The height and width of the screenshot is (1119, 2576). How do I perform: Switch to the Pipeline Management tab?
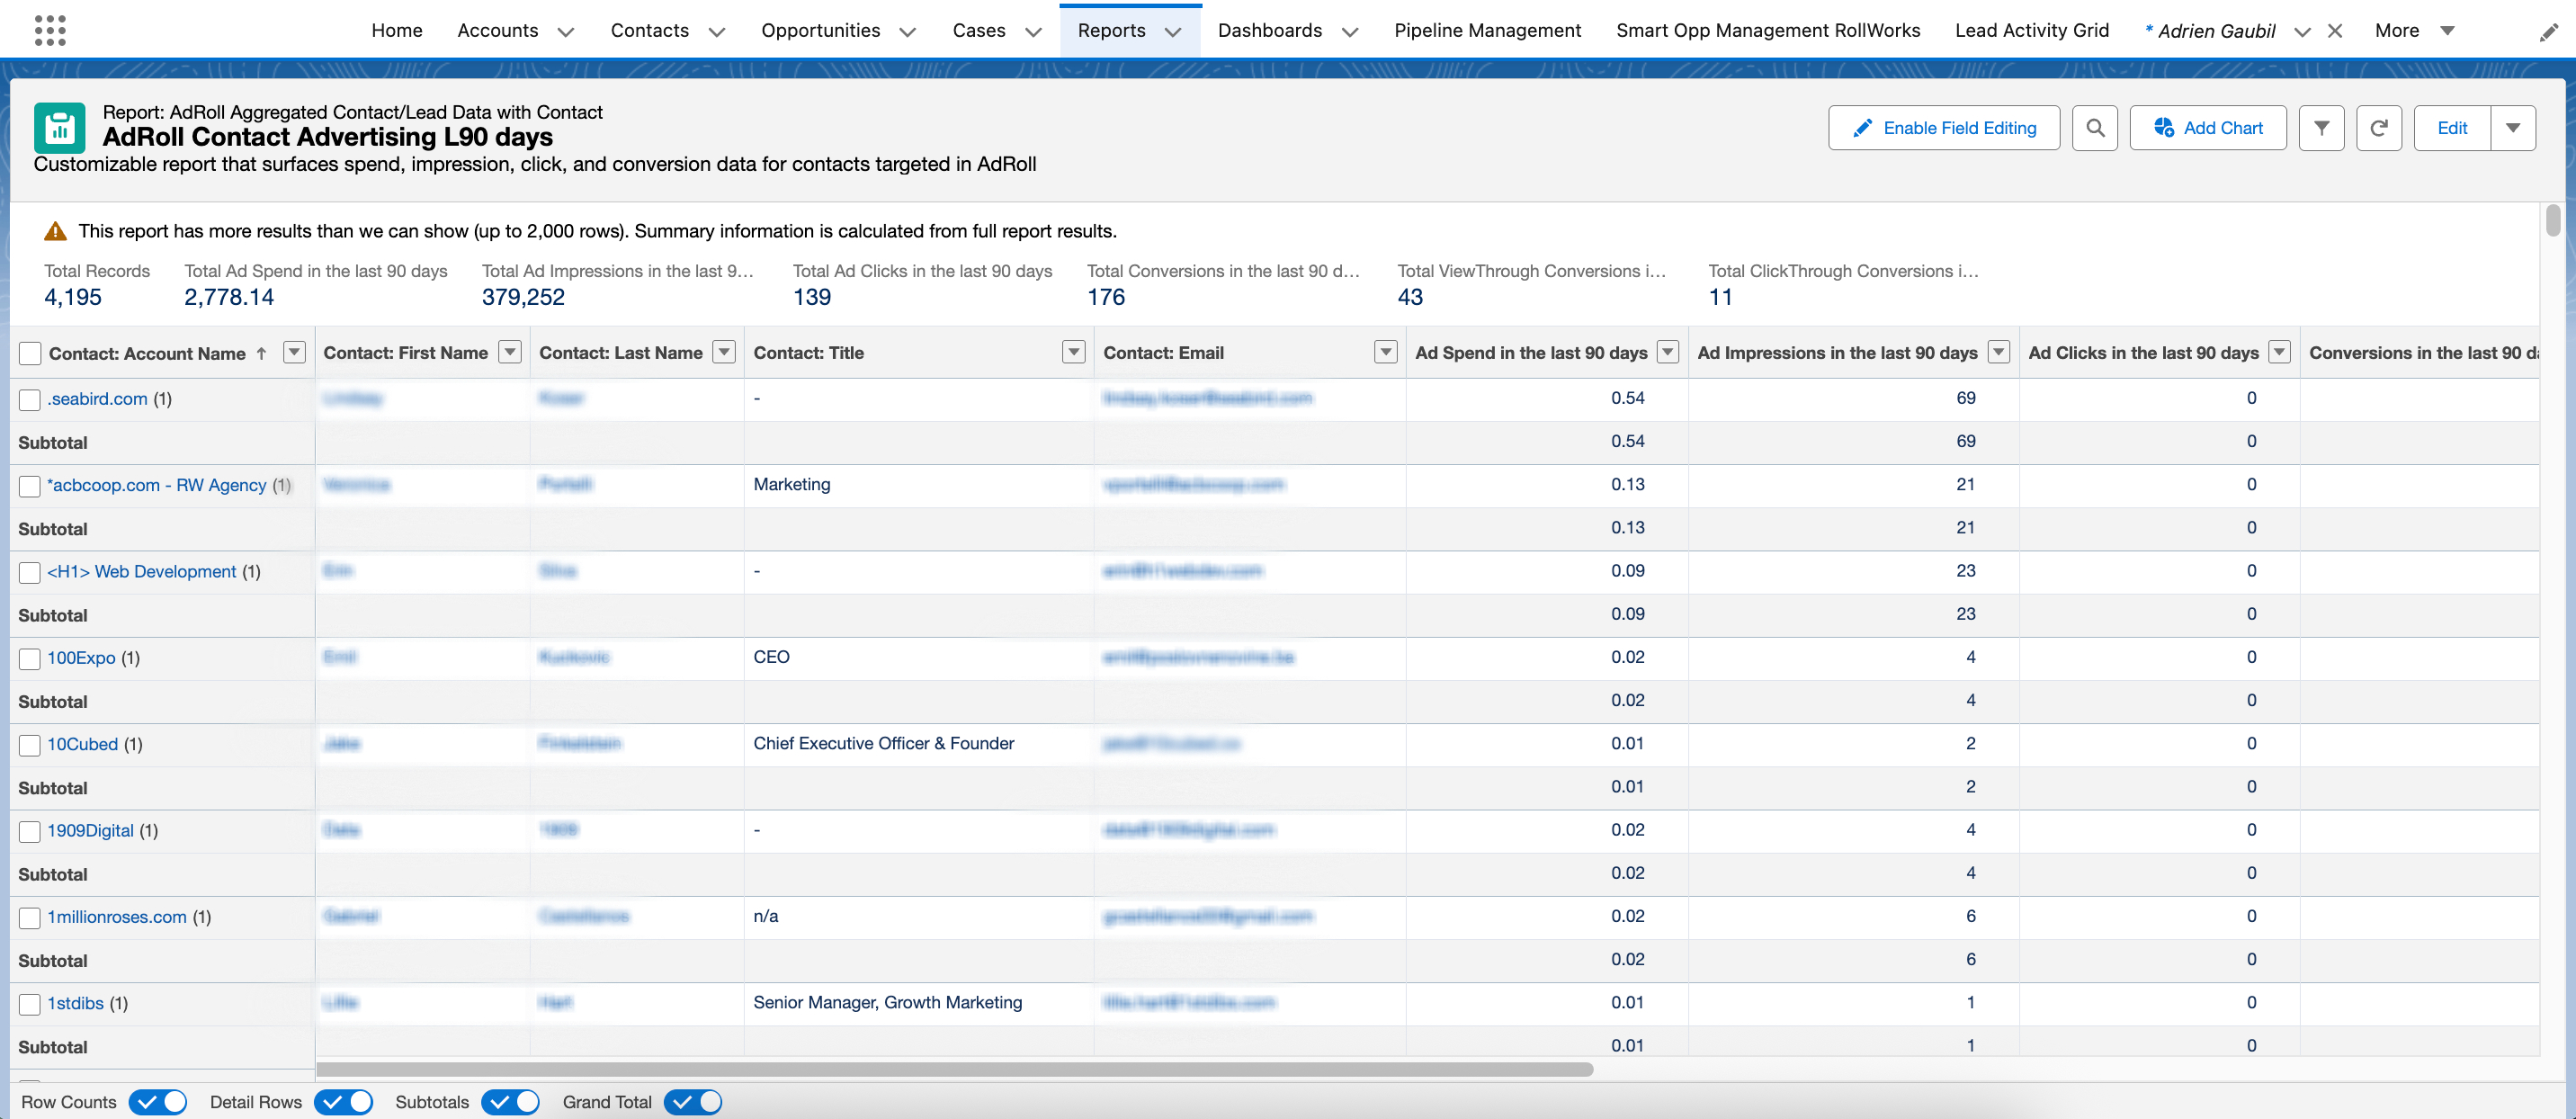[x=1487, y=31]
